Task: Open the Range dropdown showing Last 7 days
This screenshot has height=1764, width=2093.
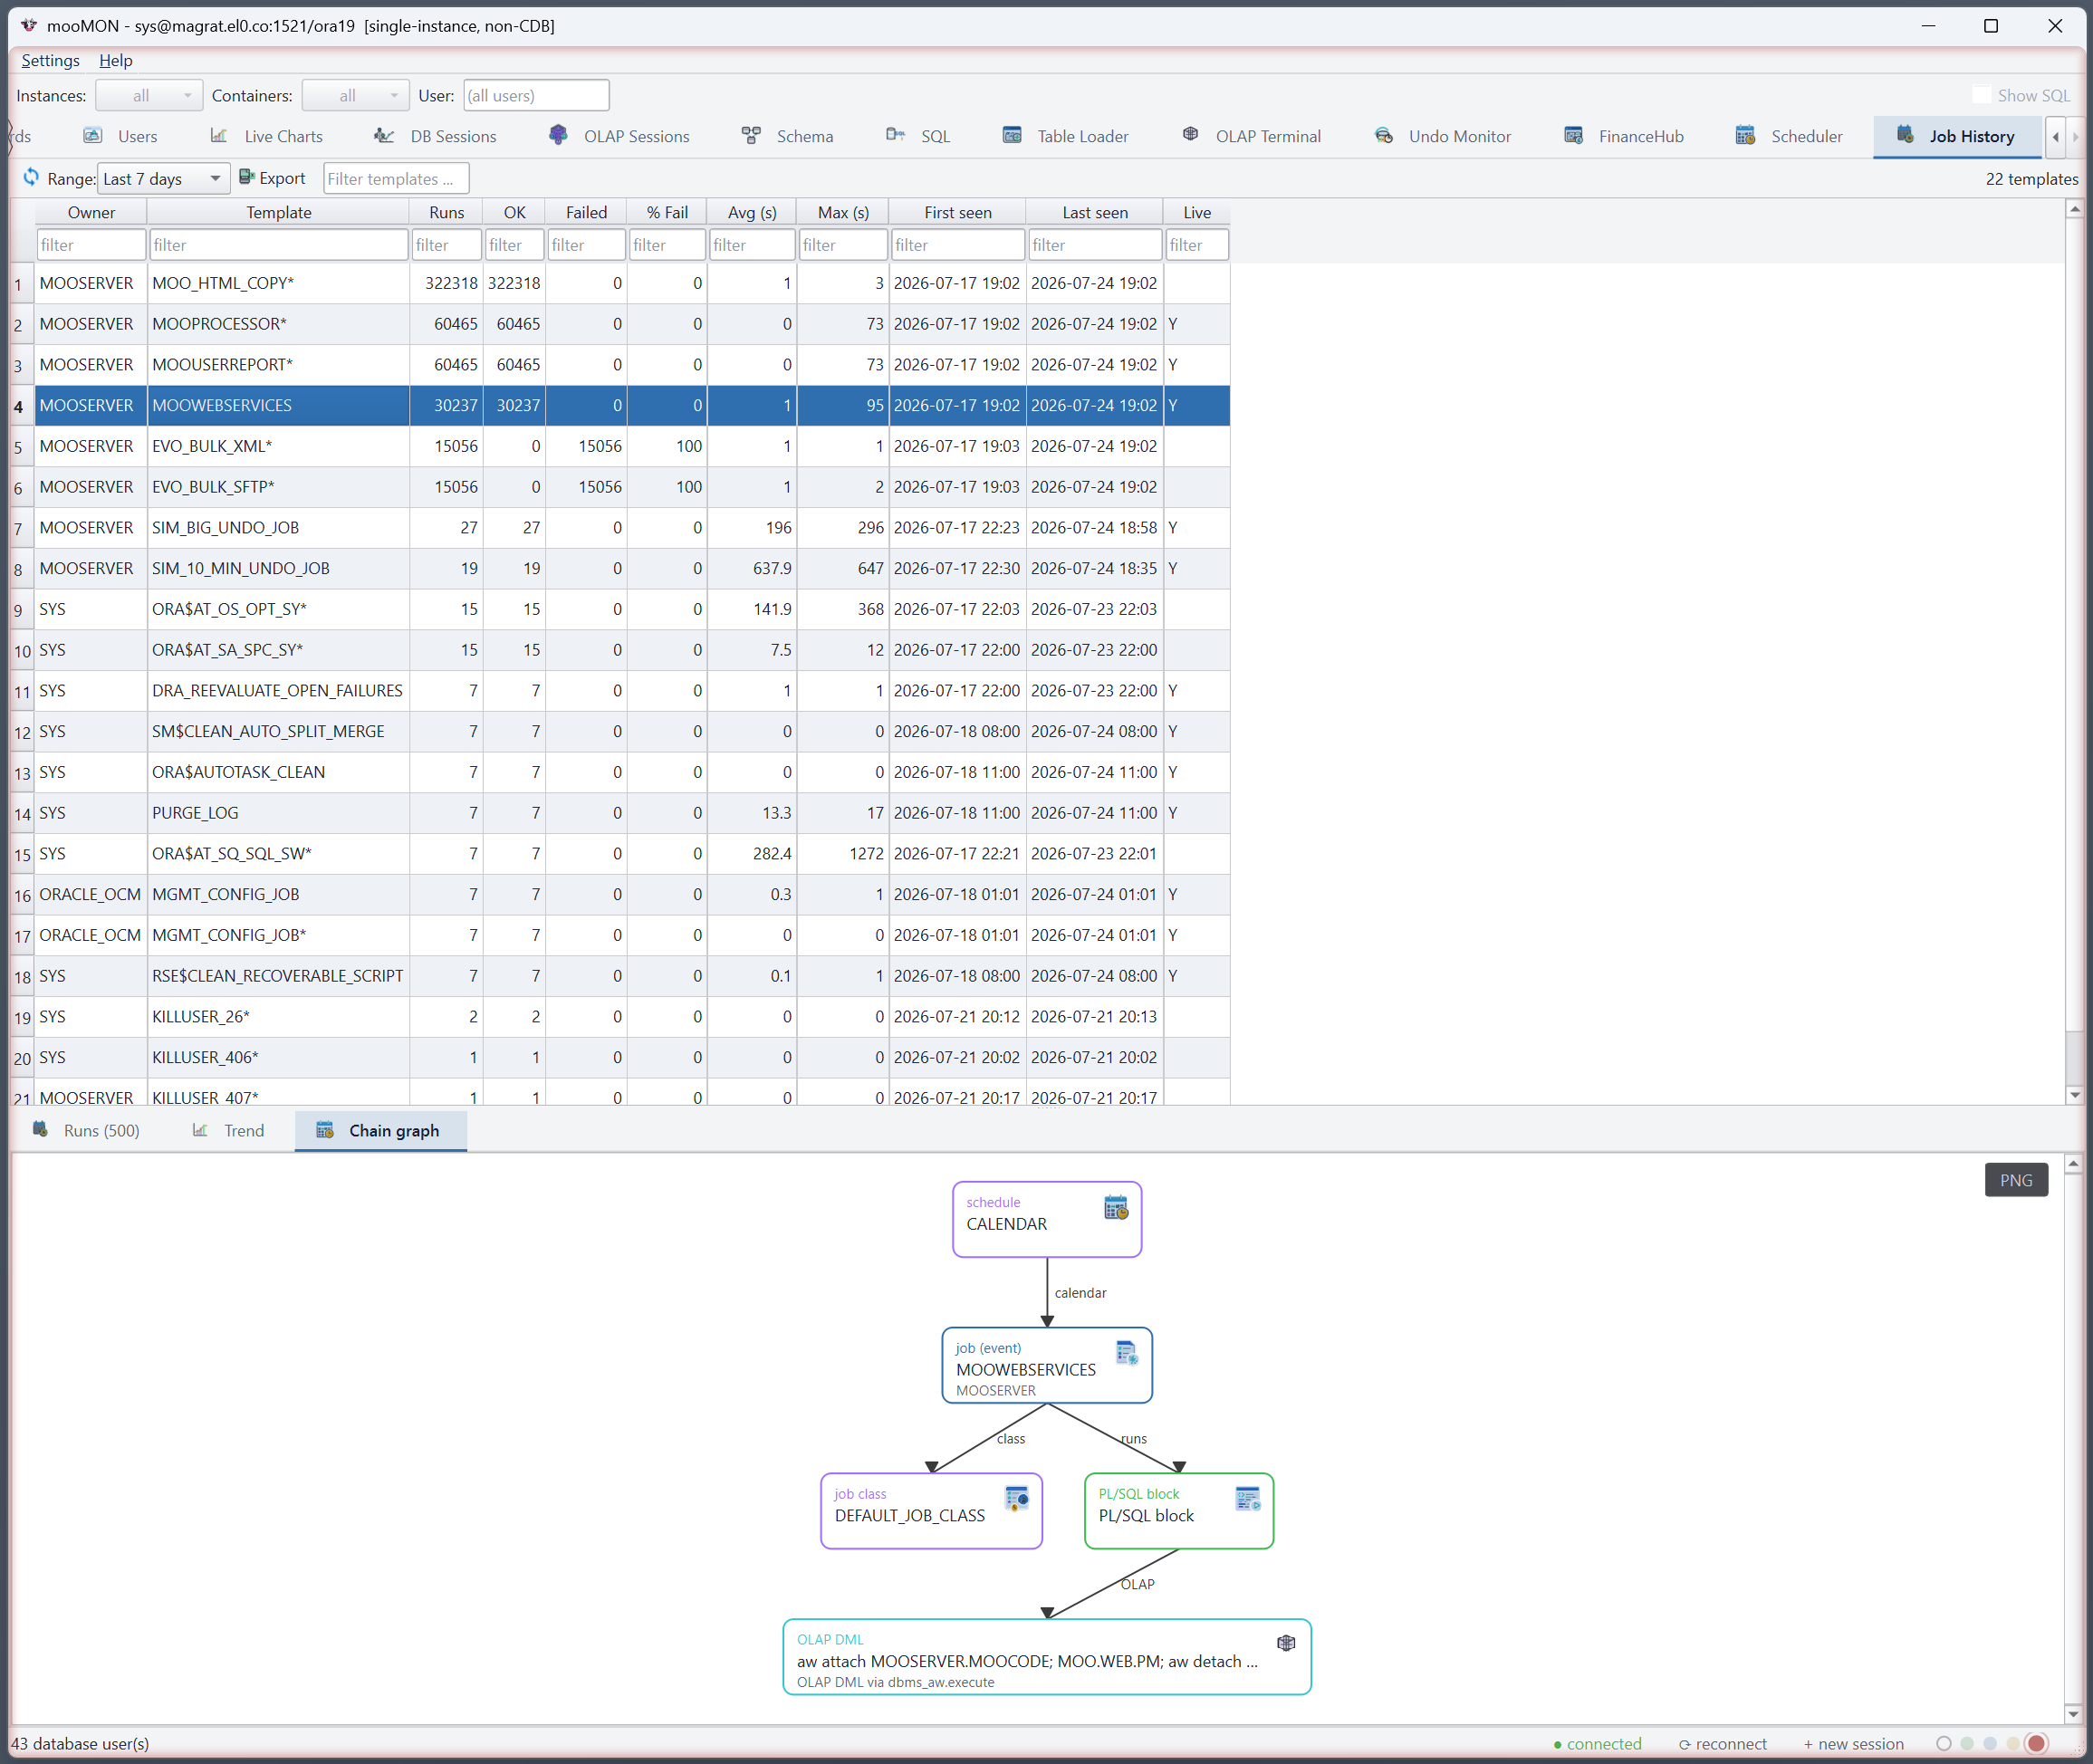Action: (164, 178)
